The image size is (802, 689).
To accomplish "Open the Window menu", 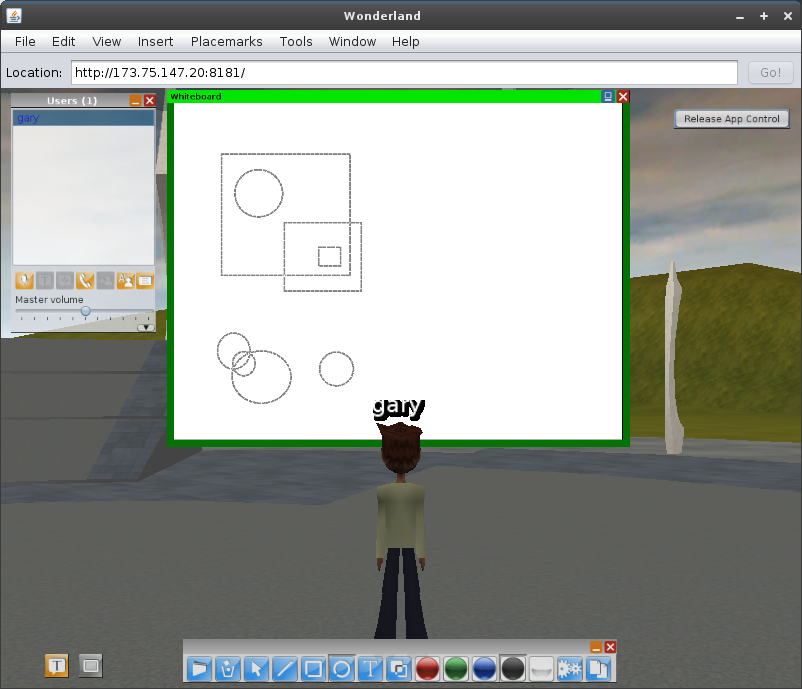I will pyautogui.click(x=352, y=41).
